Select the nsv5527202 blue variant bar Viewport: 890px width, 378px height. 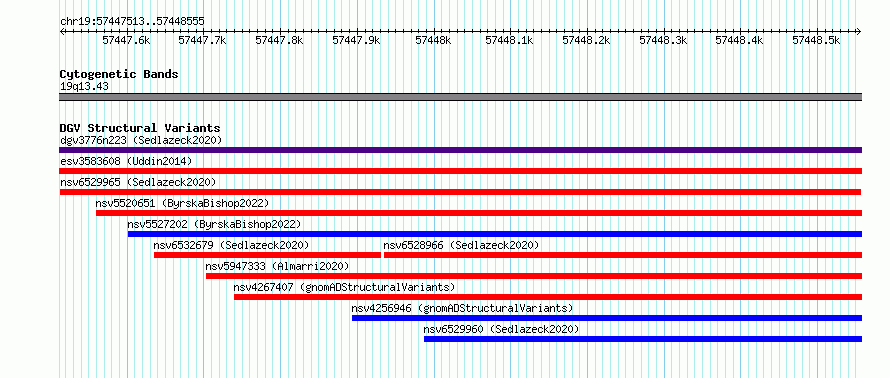[x=495, y=234]
